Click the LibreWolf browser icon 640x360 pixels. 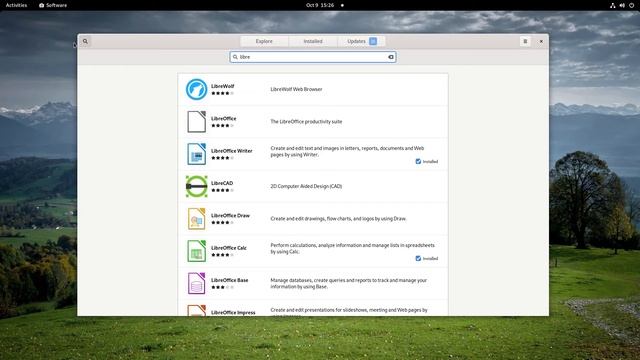pyautogui.click(x=196, y=89)
